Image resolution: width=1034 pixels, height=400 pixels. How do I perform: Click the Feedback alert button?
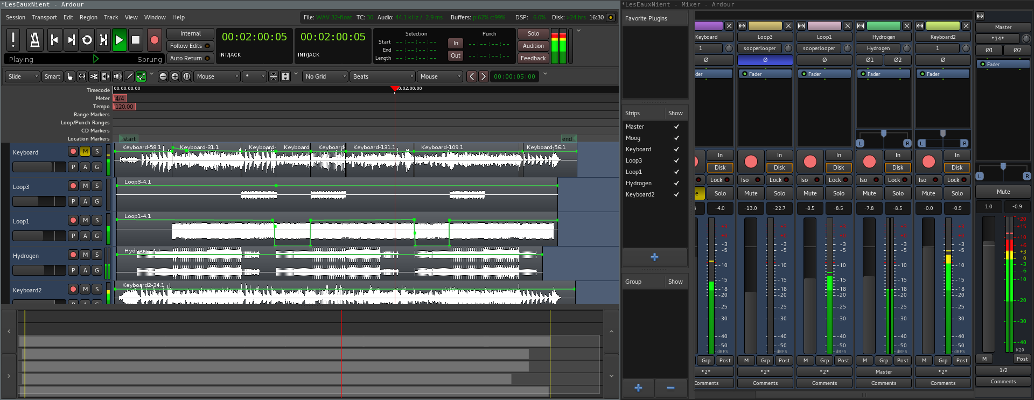tap(533, 58)
